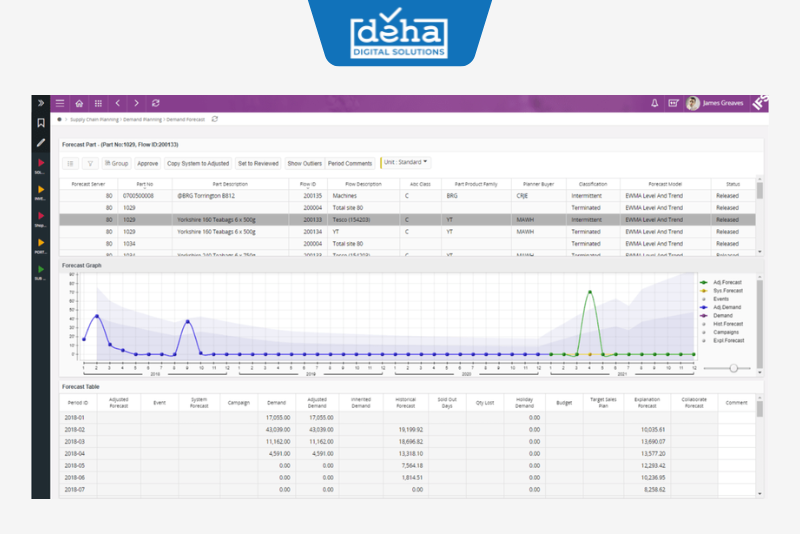The height and width of the screenshot is (534, 800).
Task: Sort by Part No column header
Action: 144,184
